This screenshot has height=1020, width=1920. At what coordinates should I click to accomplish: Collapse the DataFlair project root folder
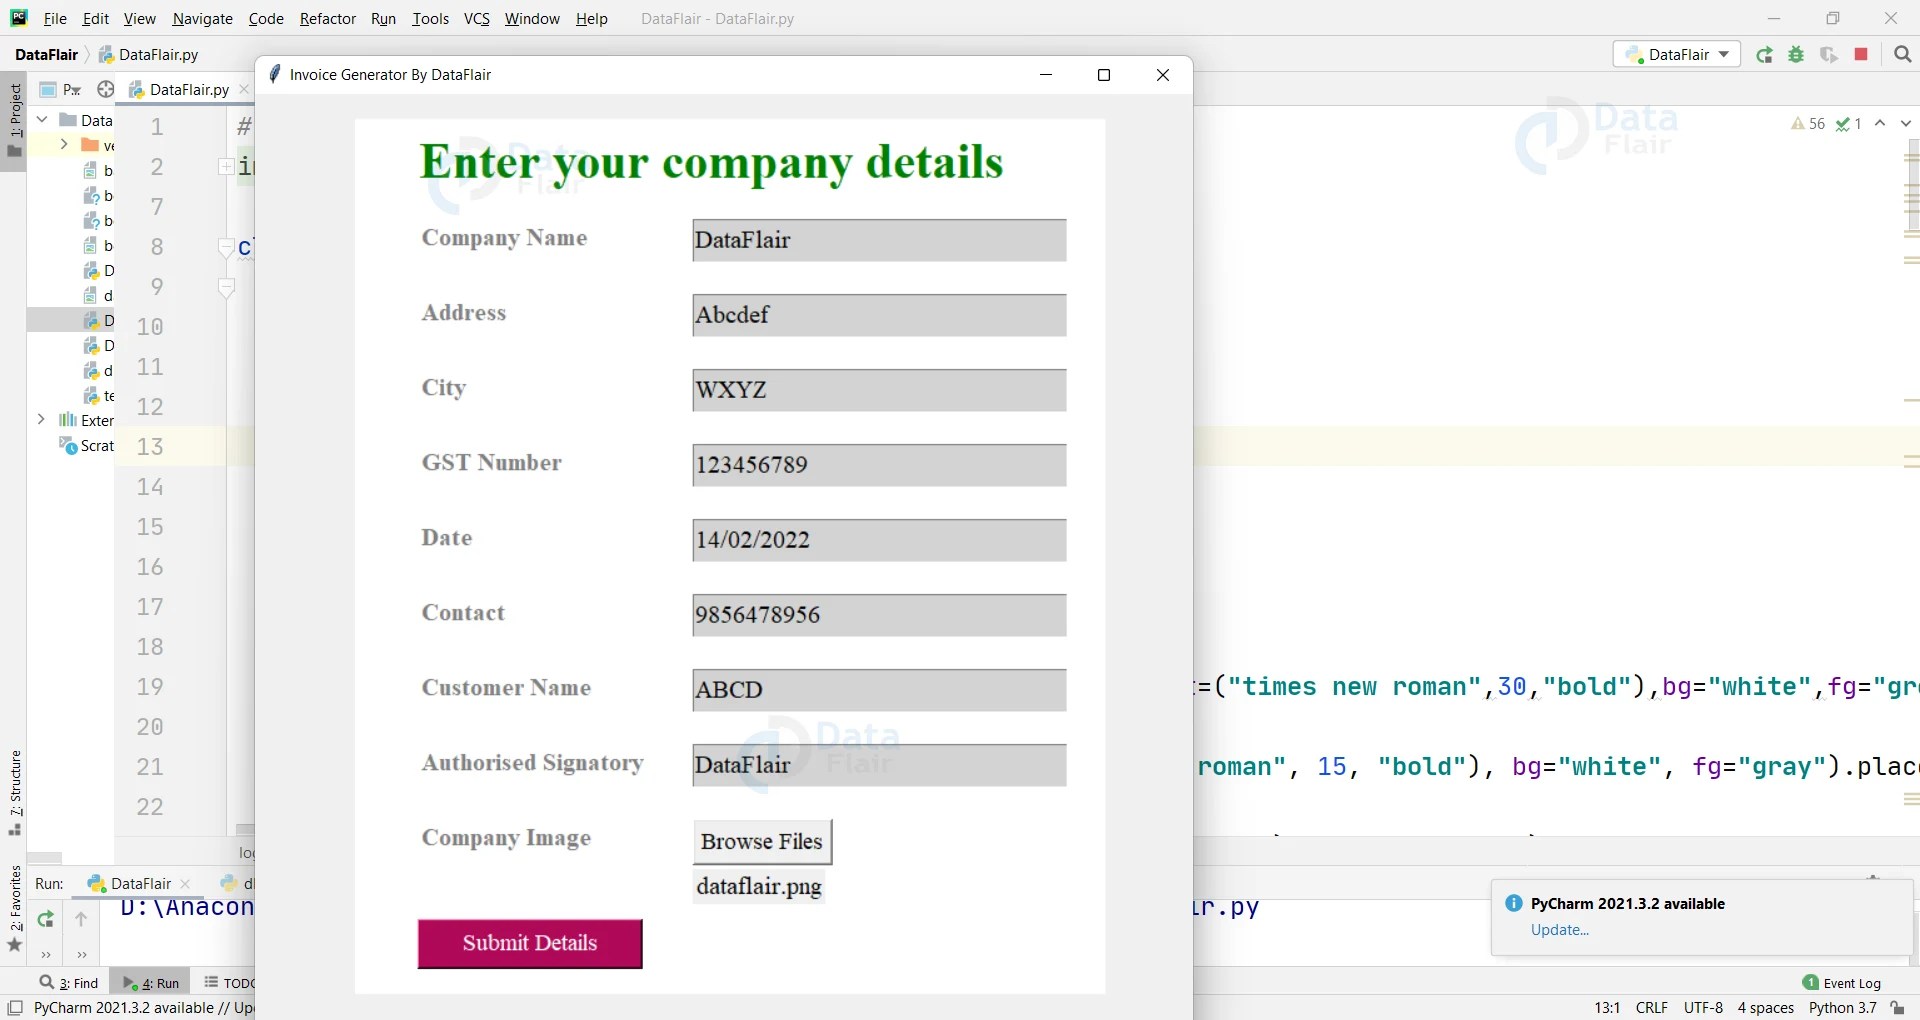tap(41, 119)
